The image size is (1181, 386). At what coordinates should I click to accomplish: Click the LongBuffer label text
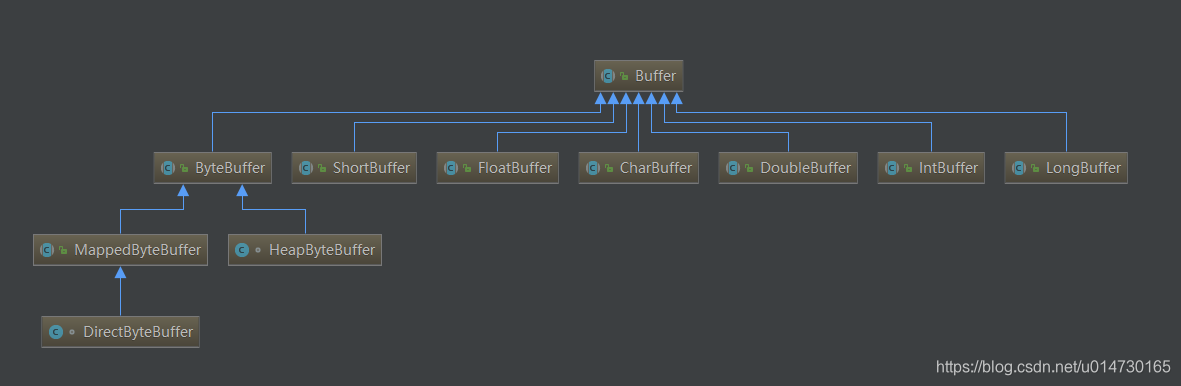[1083, 168]
